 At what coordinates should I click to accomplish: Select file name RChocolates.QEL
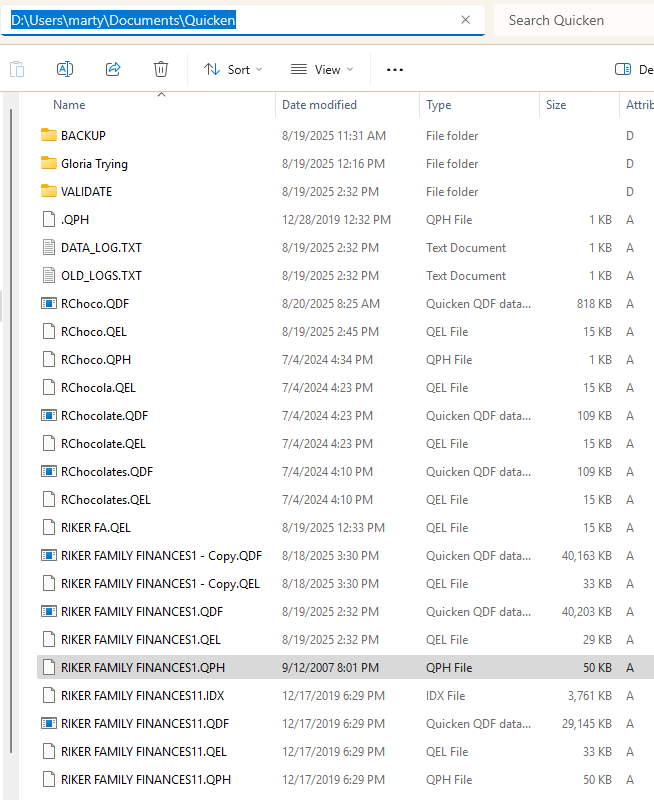[106, 500]
